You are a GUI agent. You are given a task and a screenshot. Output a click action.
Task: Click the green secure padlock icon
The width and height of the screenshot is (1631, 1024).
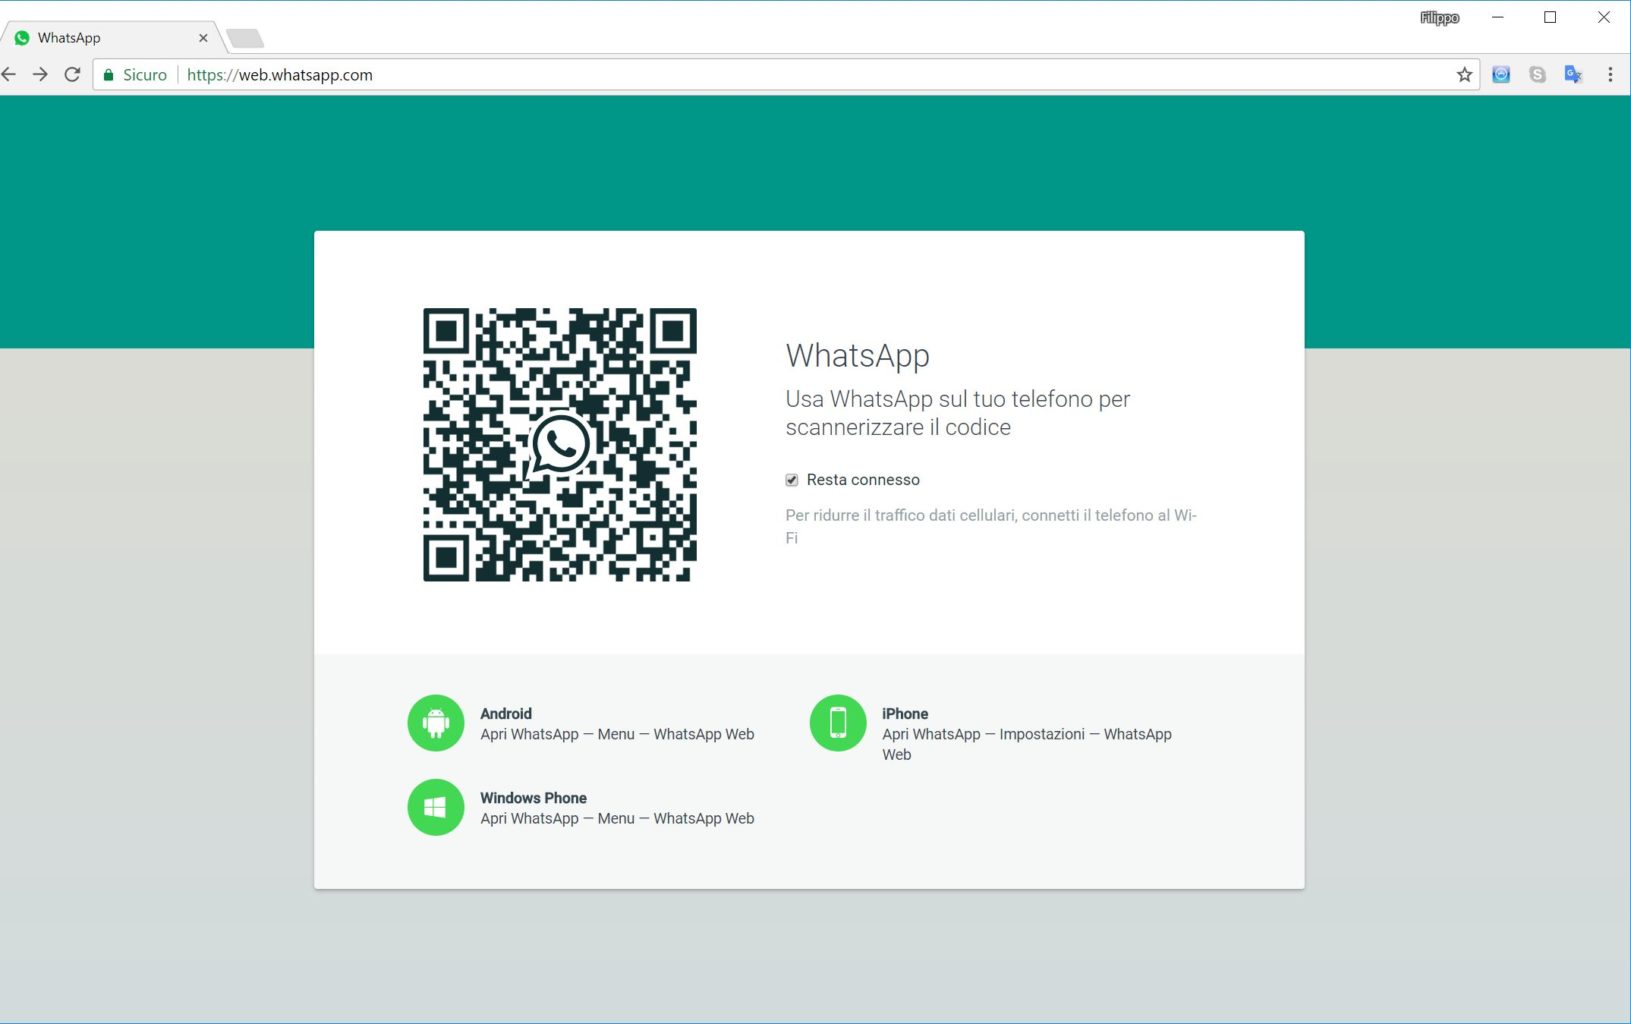click(x=109, y=75)
